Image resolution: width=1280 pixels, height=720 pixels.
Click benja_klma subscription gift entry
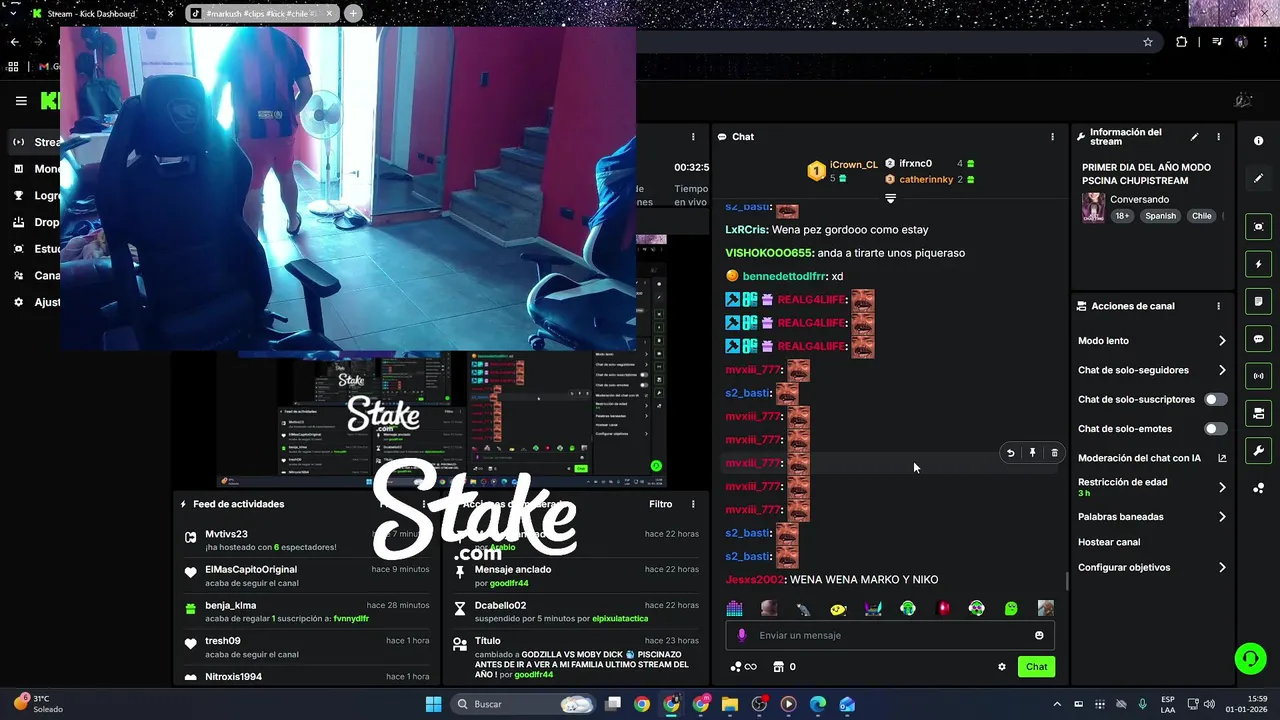(306, 612)
